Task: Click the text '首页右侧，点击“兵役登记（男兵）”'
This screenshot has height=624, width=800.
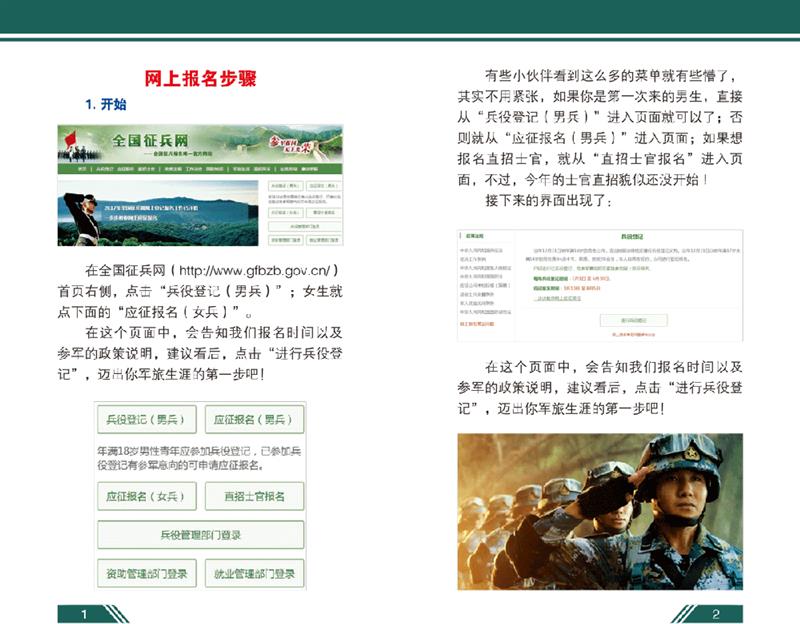Action: [171, 291]
